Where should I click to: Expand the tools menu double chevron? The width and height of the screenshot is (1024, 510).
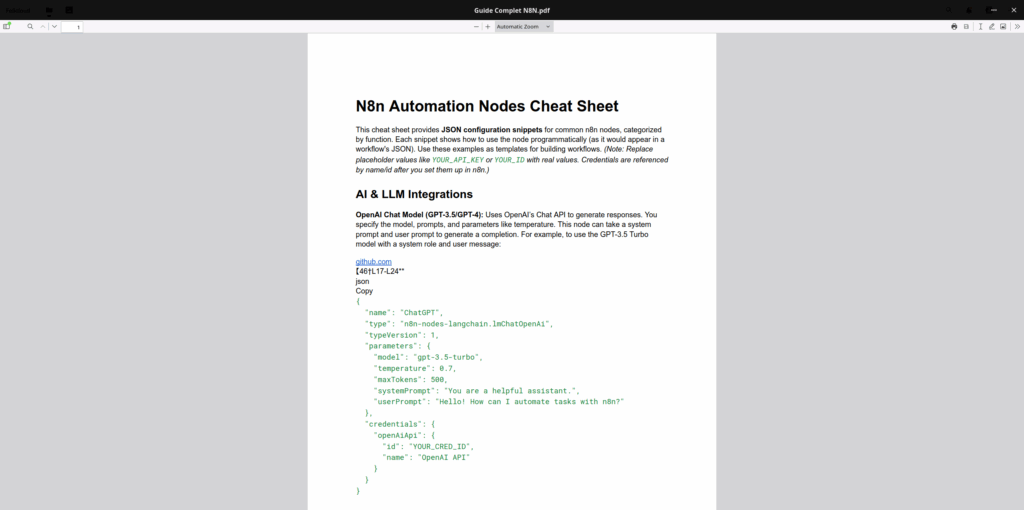coord(1017,27)
